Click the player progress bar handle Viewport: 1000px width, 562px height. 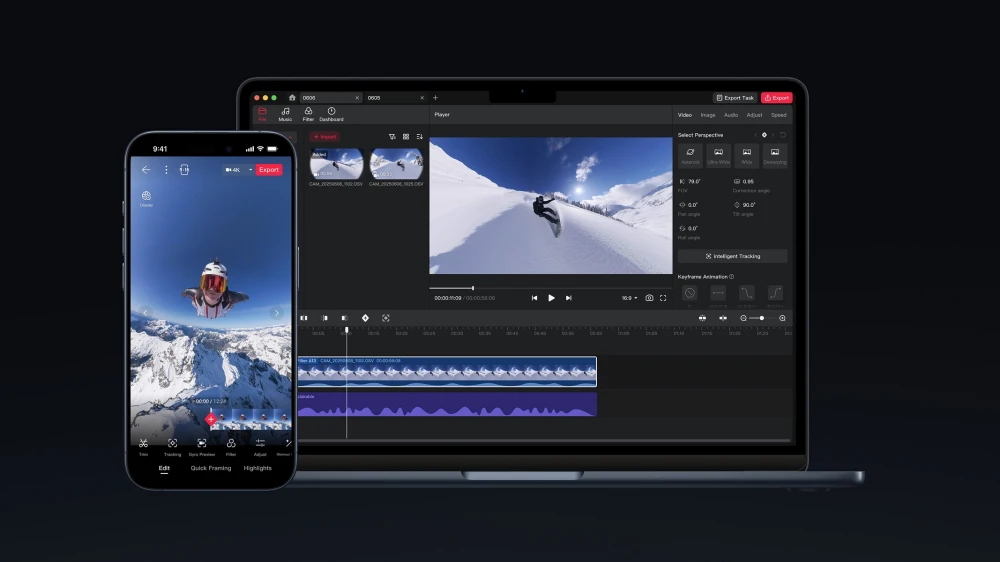tap(473, 288)
